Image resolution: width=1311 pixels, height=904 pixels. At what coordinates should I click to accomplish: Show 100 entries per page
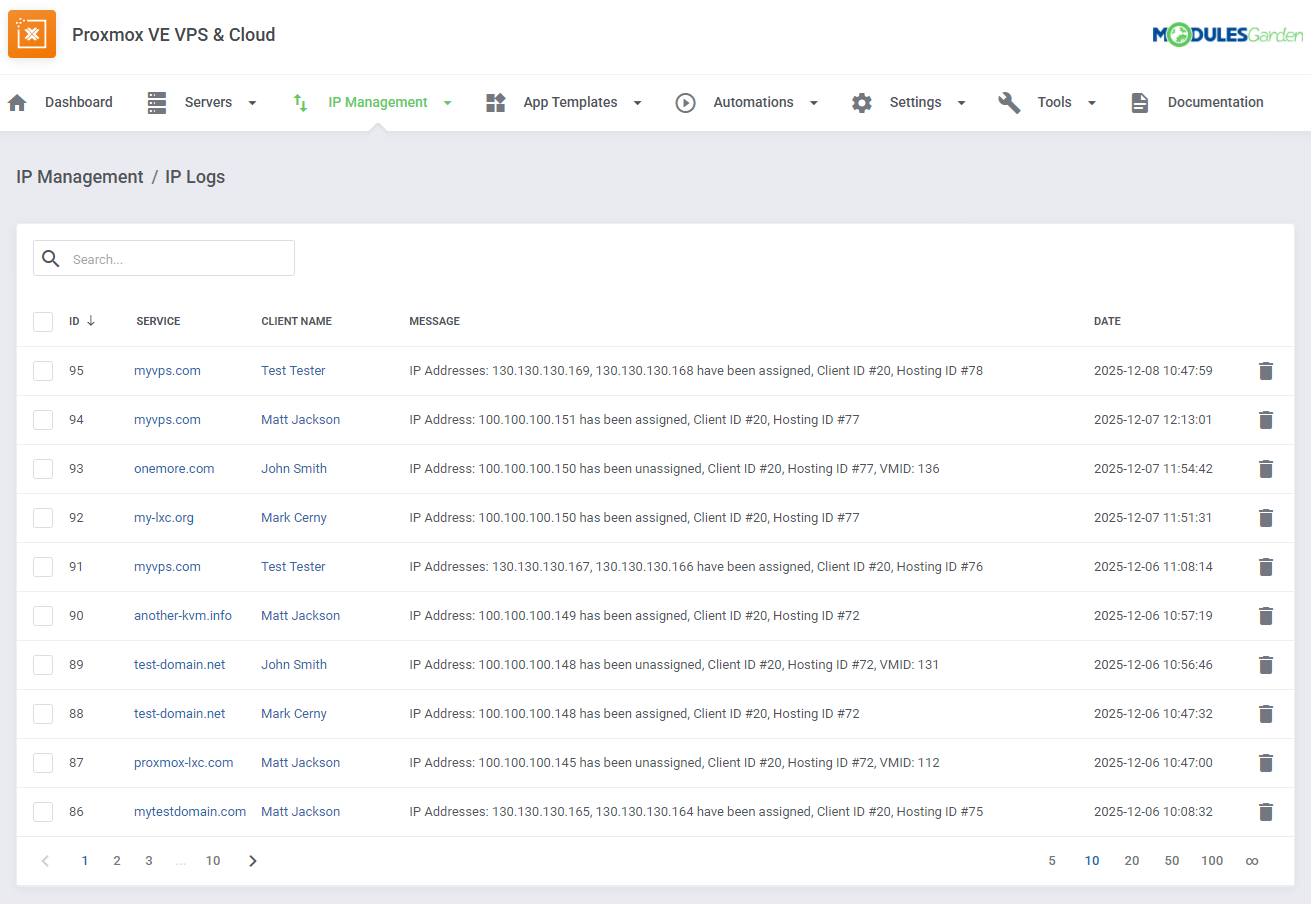(x=1212, y=861)
